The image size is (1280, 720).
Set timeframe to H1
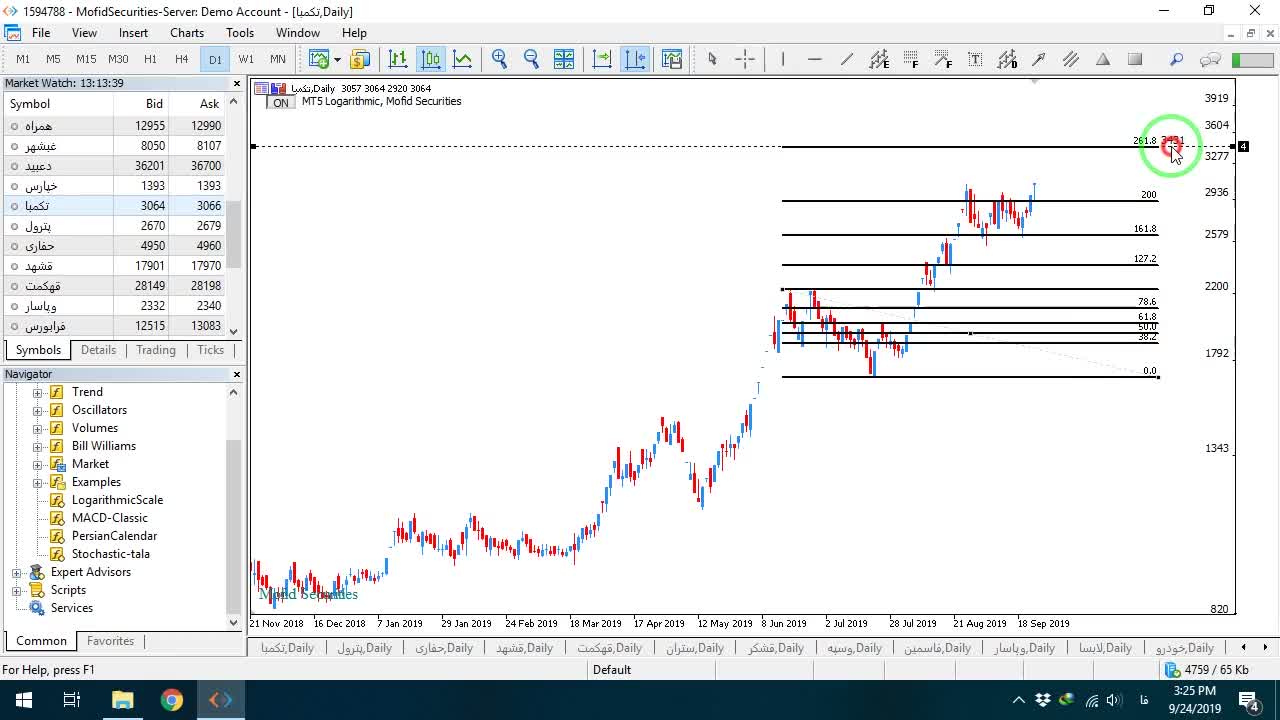tap(150, 59)
